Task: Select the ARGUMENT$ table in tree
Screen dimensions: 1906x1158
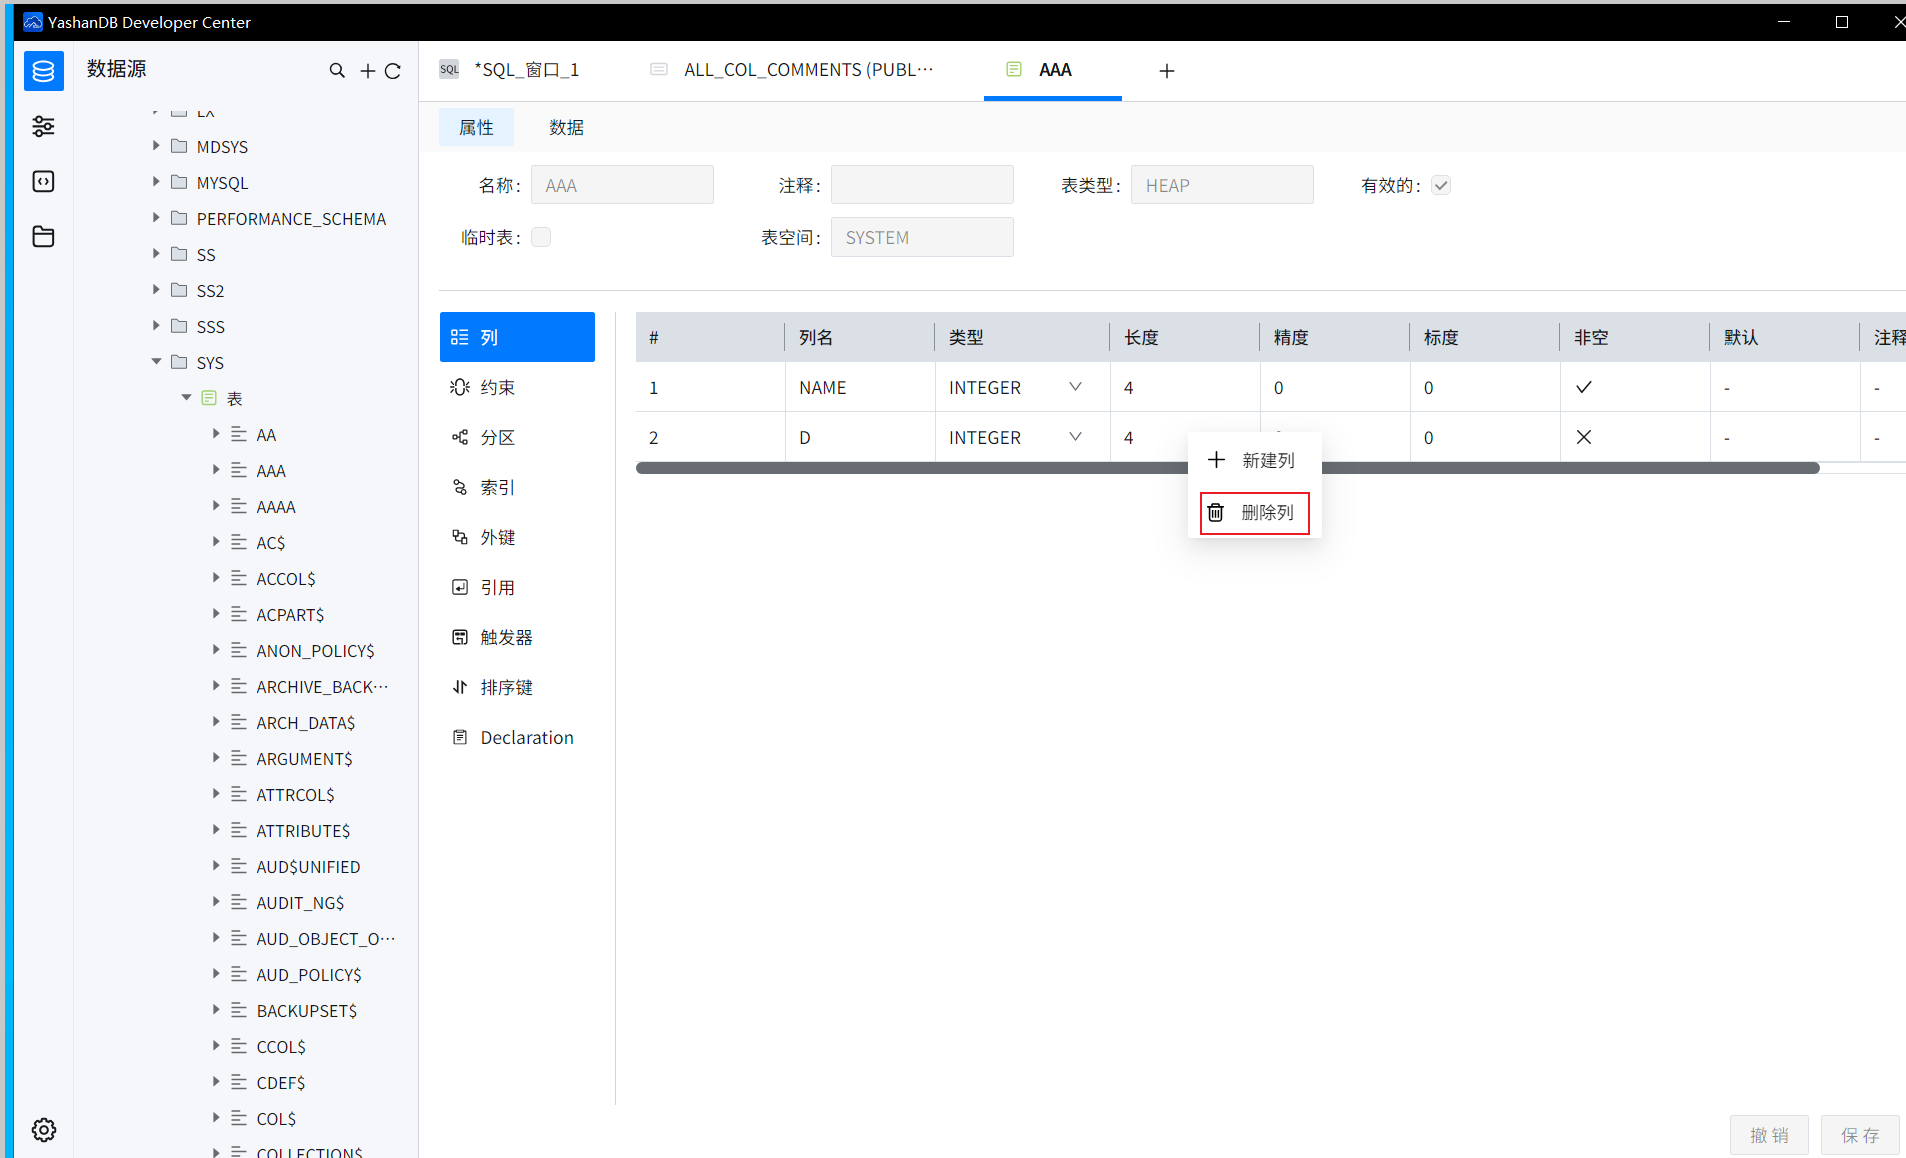Action: tap(304, 758)
